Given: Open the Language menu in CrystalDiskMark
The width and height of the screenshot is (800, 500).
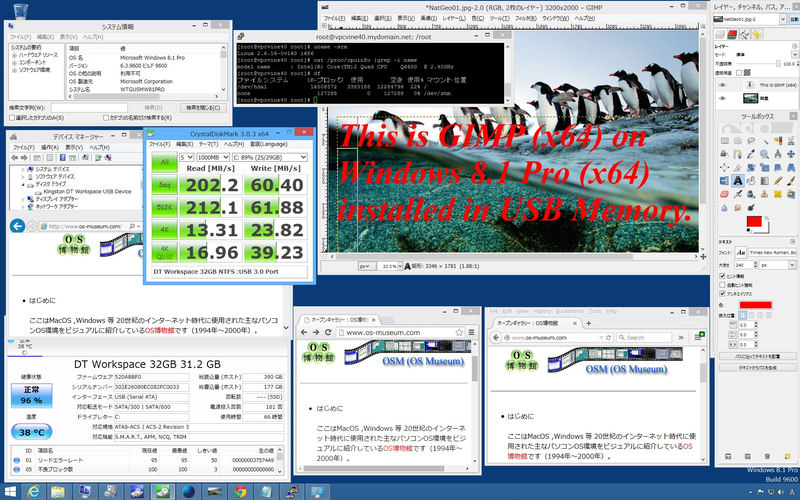Looking at the screenshot, I should [x=268, y=144].
